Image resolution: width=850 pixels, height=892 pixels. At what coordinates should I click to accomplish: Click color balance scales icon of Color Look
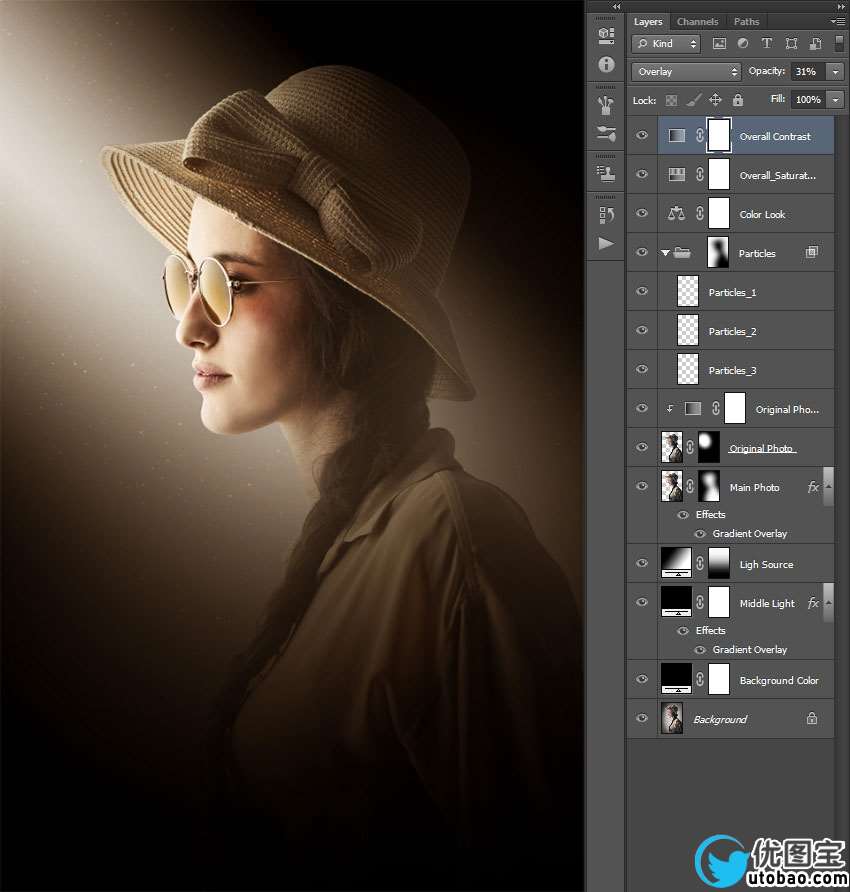[x=676, y=213]
